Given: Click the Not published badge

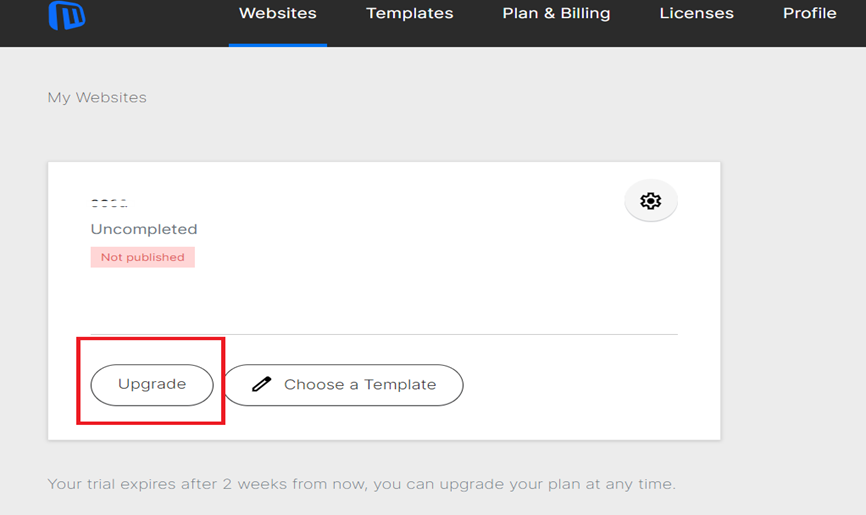Looking at the screenshot, I should pyautogui.click(x=142, y=257).
